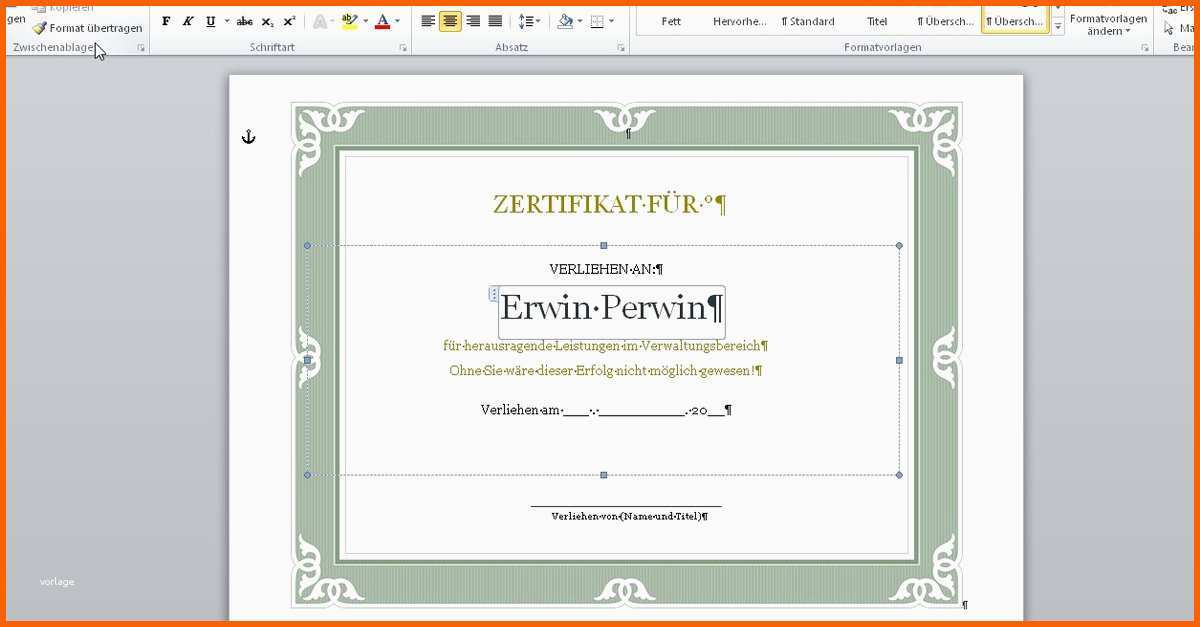Toggle the centered alignment button

click(x=450, y=21)
